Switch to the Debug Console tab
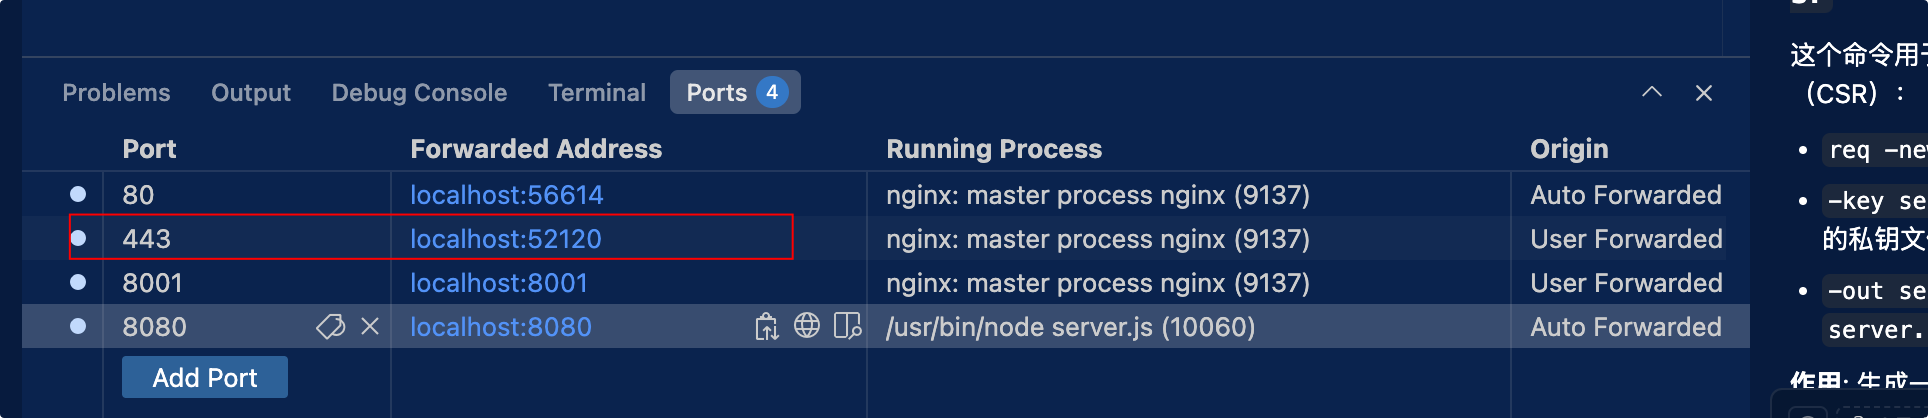1928x418 pixels. 419,93
